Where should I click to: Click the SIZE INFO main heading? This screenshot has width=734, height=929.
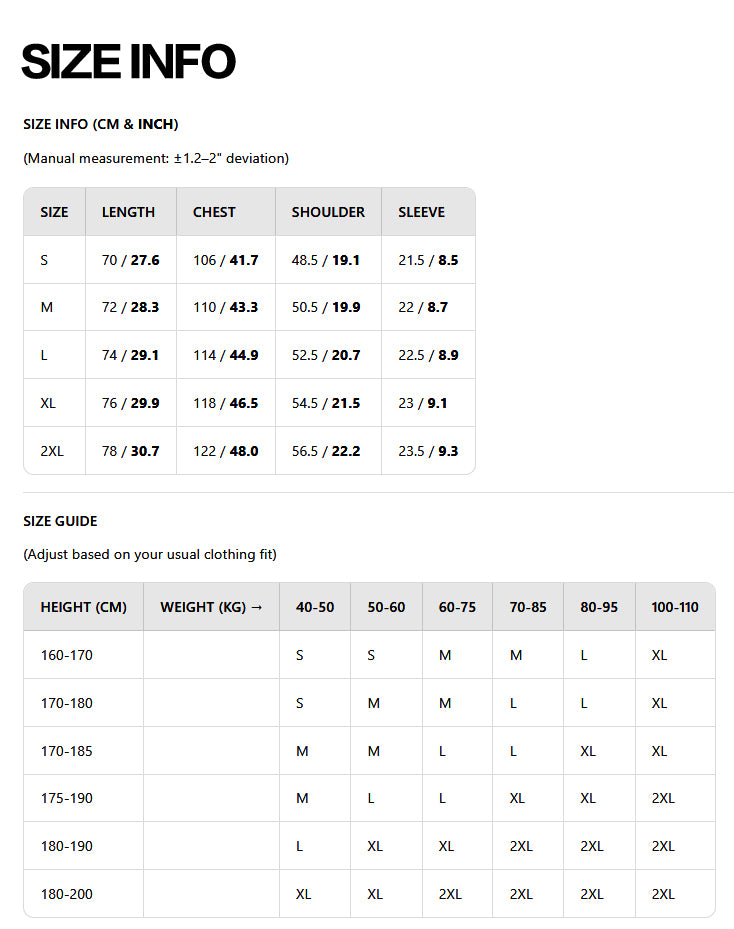pos(128,62)
